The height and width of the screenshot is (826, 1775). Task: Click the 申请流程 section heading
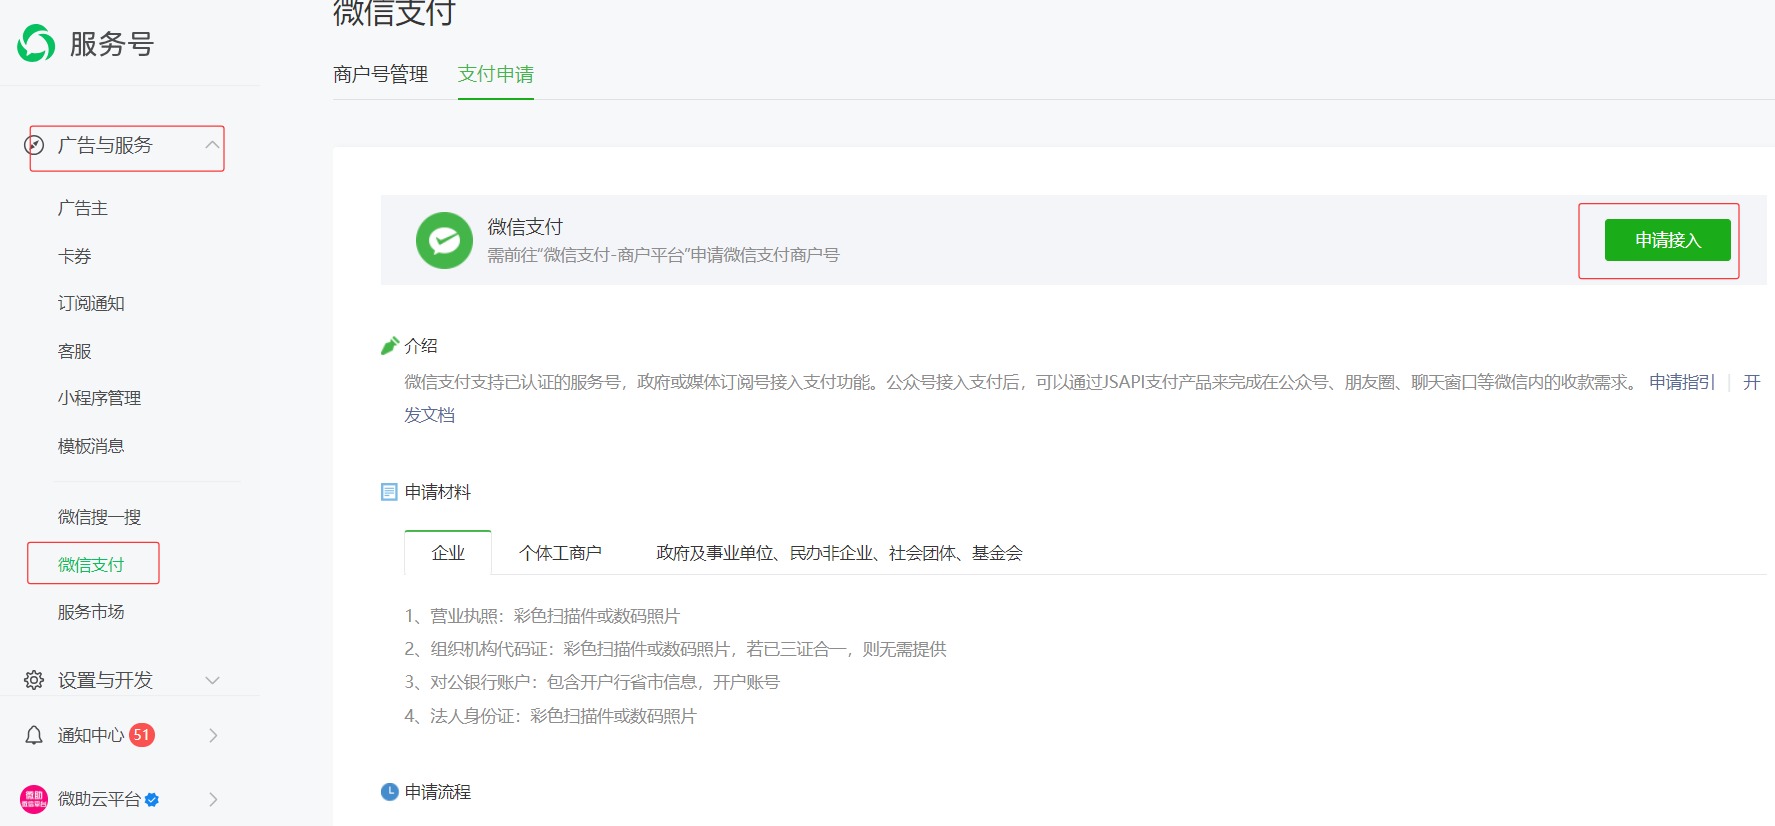(x=438, y=792)
